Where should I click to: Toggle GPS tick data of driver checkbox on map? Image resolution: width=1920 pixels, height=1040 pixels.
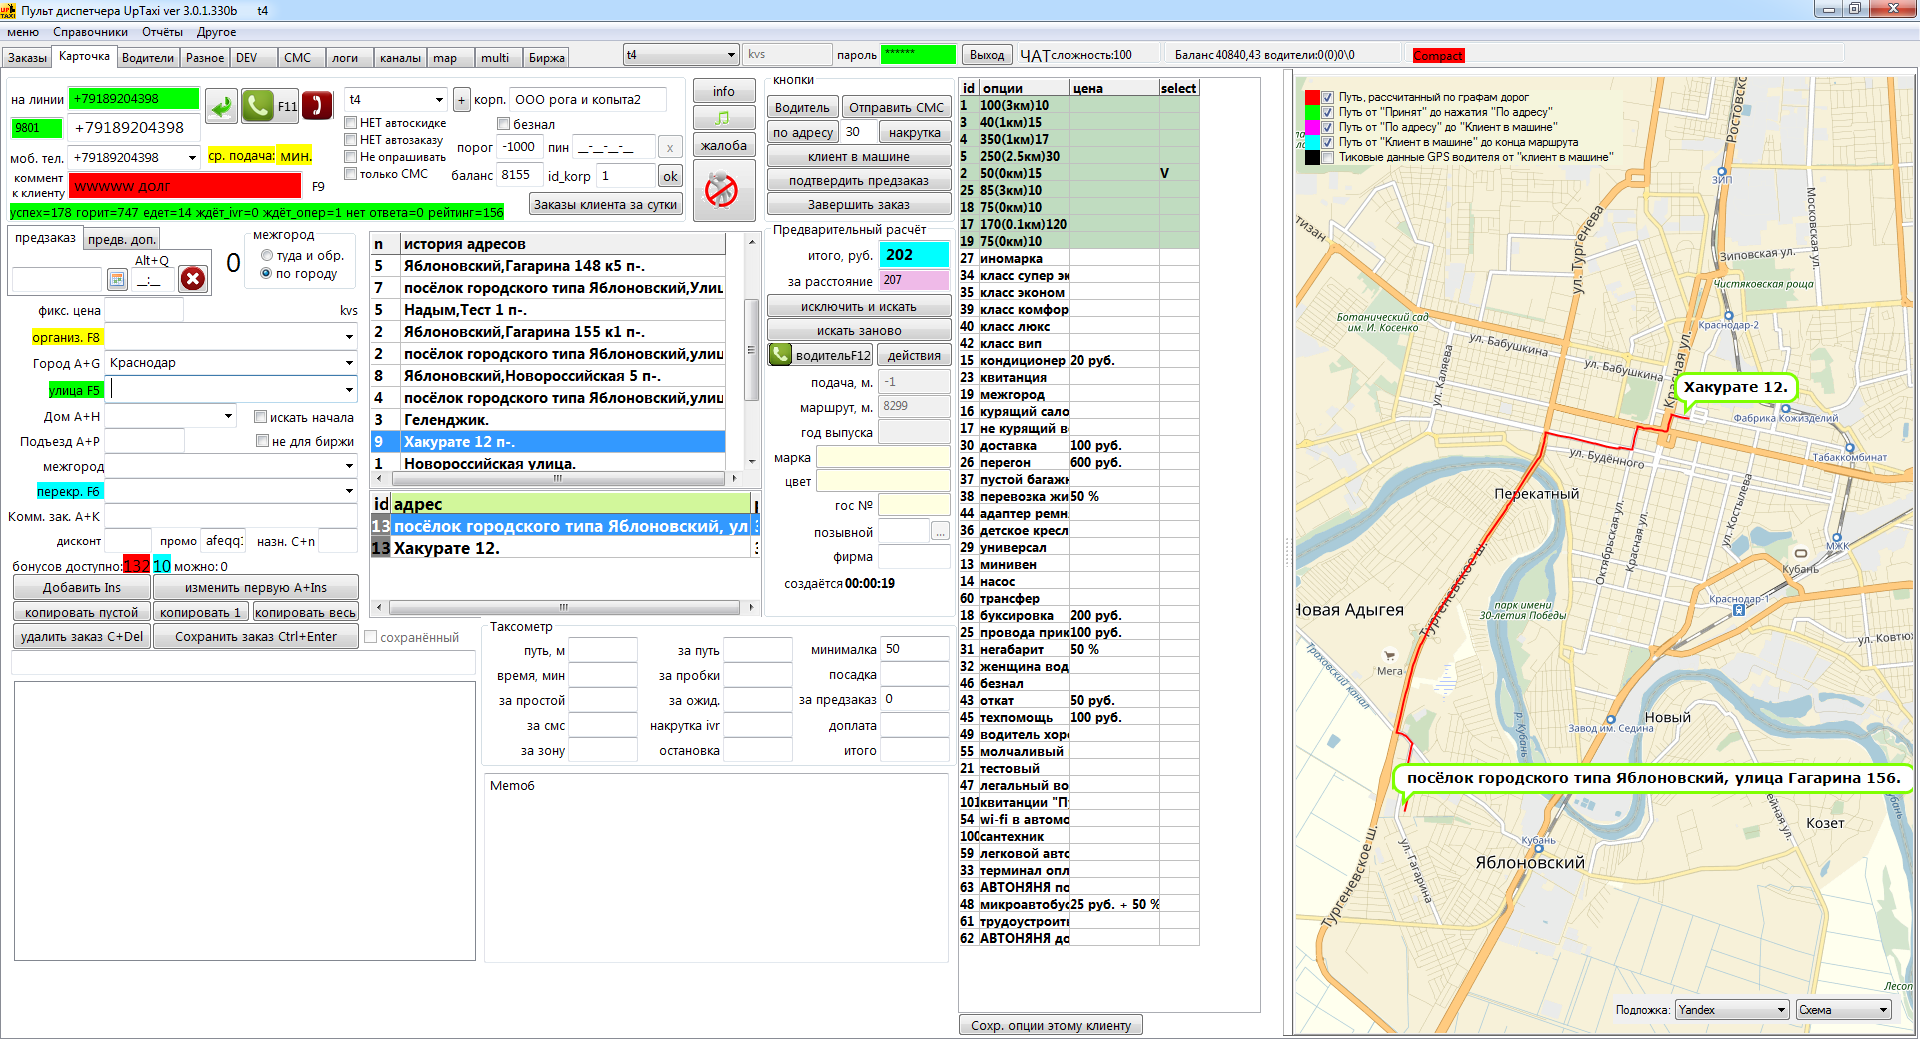click(1328, 157)
